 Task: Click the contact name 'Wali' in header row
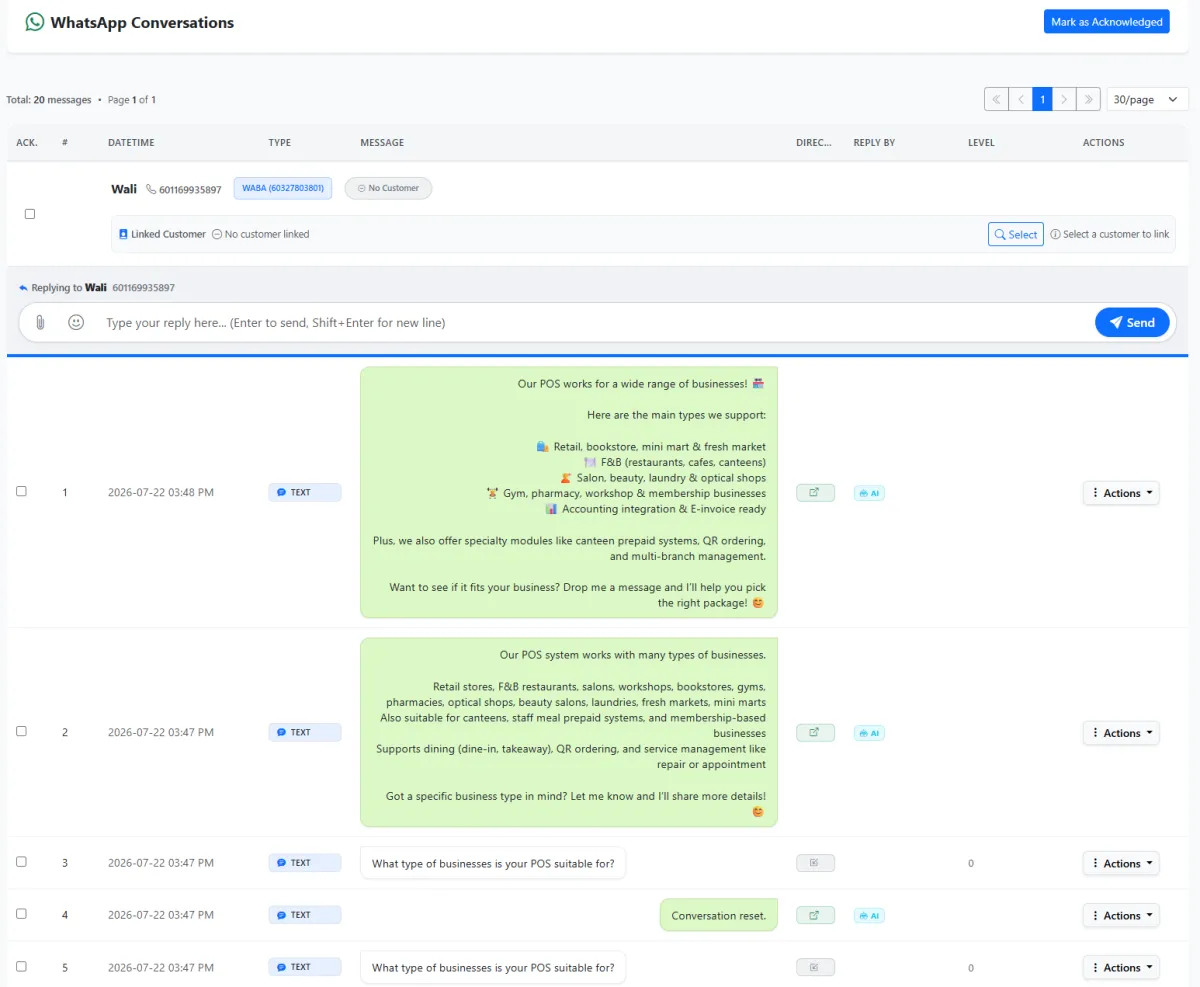point(124,188)
